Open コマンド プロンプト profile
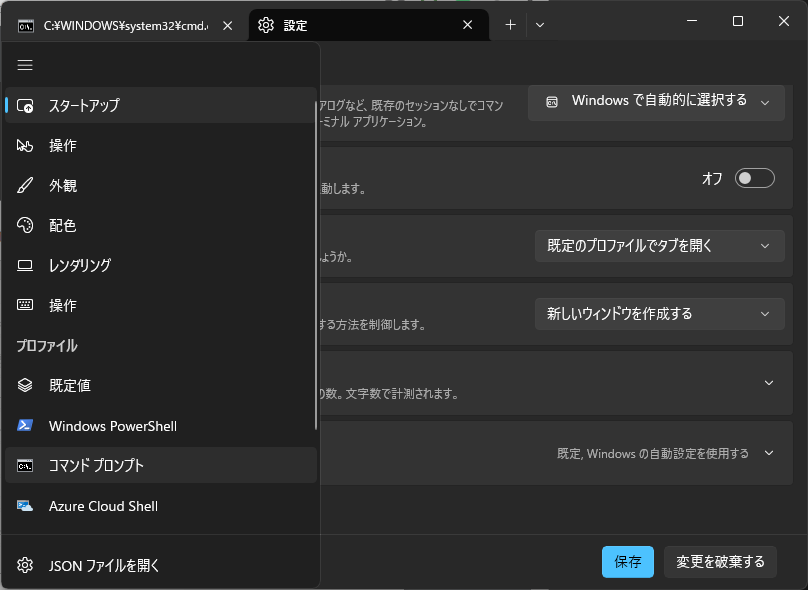 point(161,465)
